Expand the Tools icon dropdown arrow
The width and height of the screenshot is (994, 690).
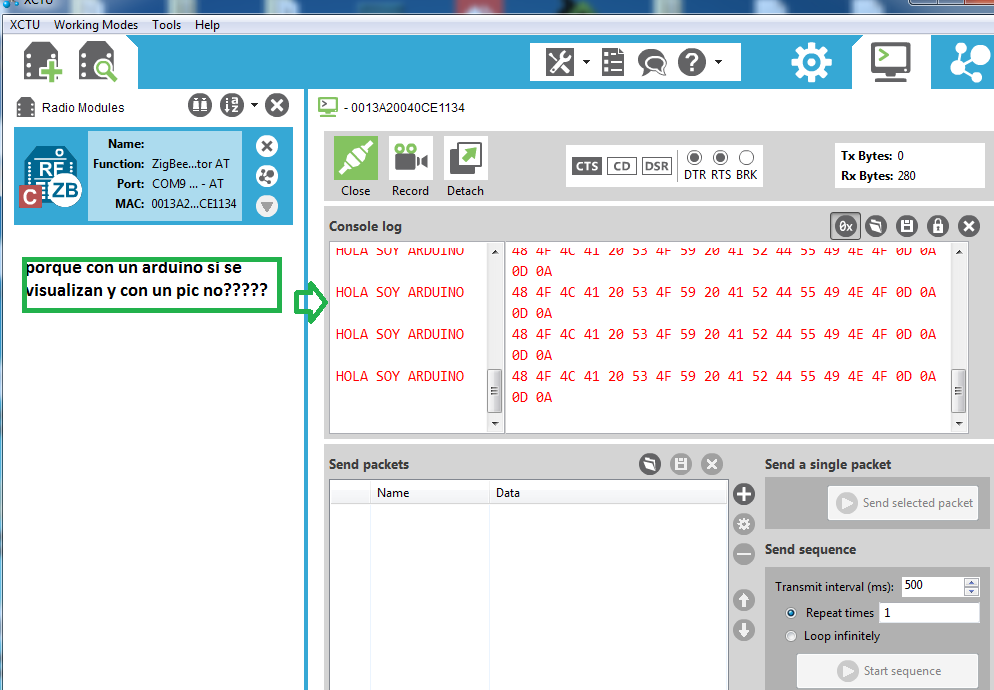586,62
